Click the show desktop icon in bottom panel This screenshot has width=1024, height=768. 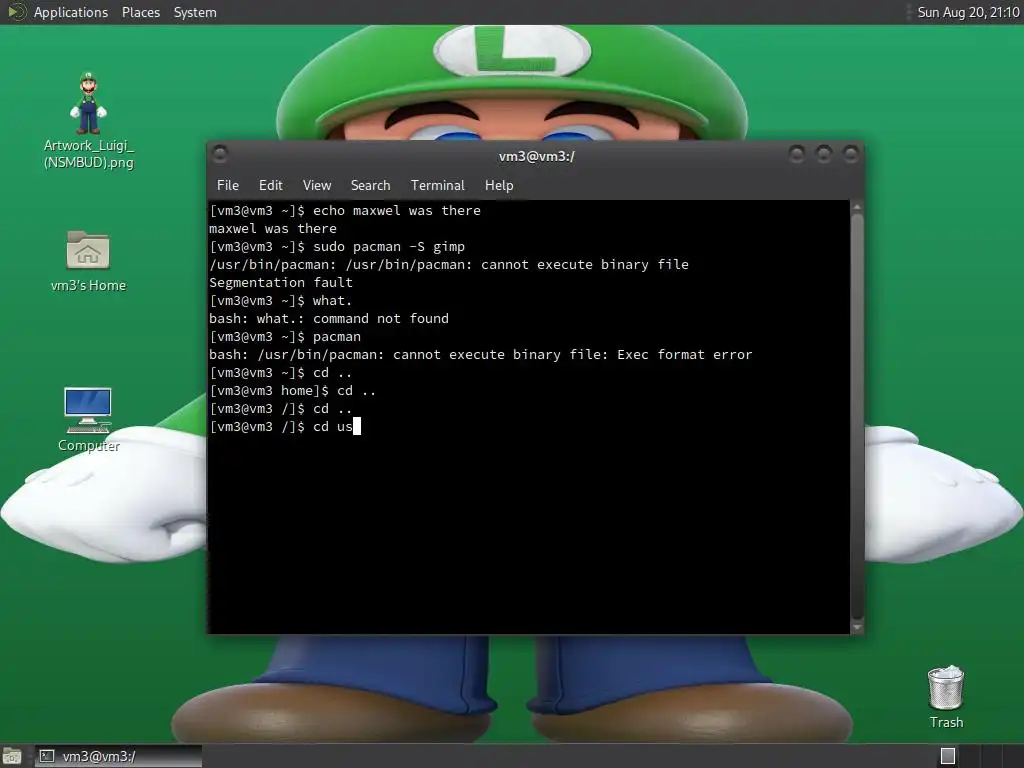(12, 756)
